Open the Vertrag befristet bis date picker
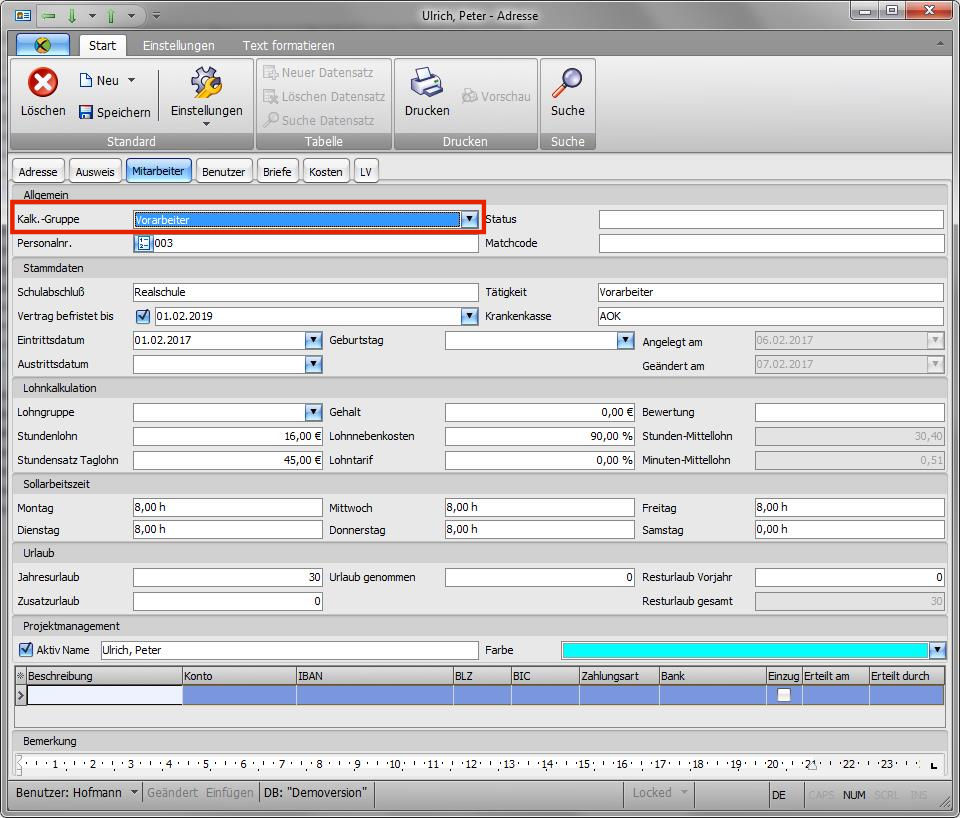960x818 pixels. pos(469,316)
